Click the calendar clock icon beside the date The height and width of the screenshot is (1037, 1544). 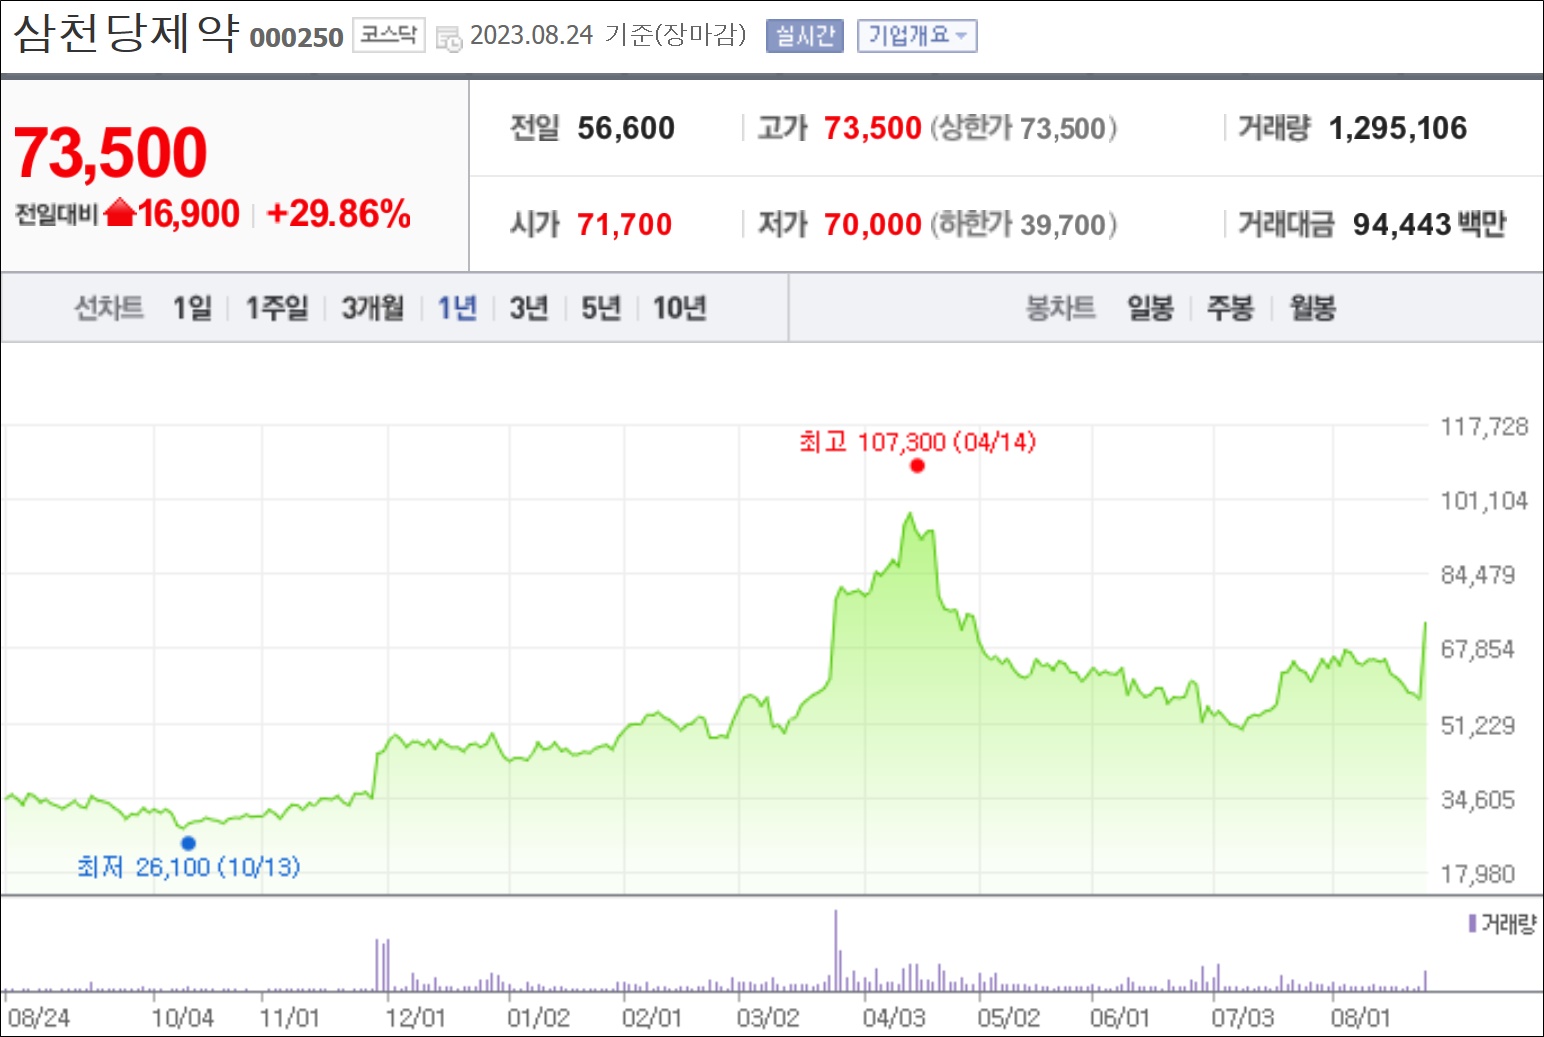tap(449, 38)
